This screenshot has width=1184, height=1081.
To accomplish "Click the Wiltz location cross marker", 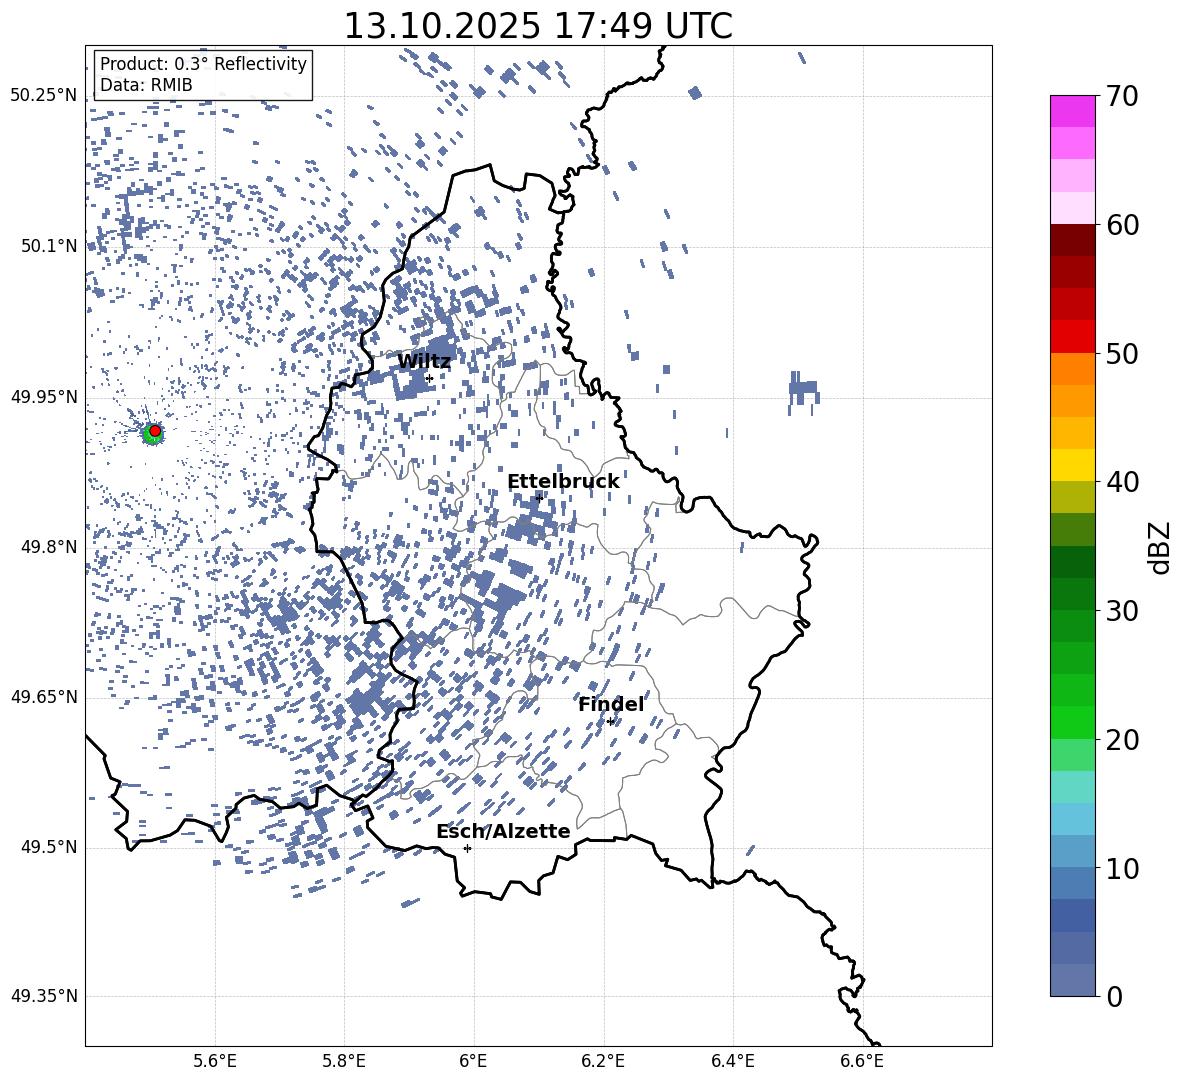I will 429,378.
